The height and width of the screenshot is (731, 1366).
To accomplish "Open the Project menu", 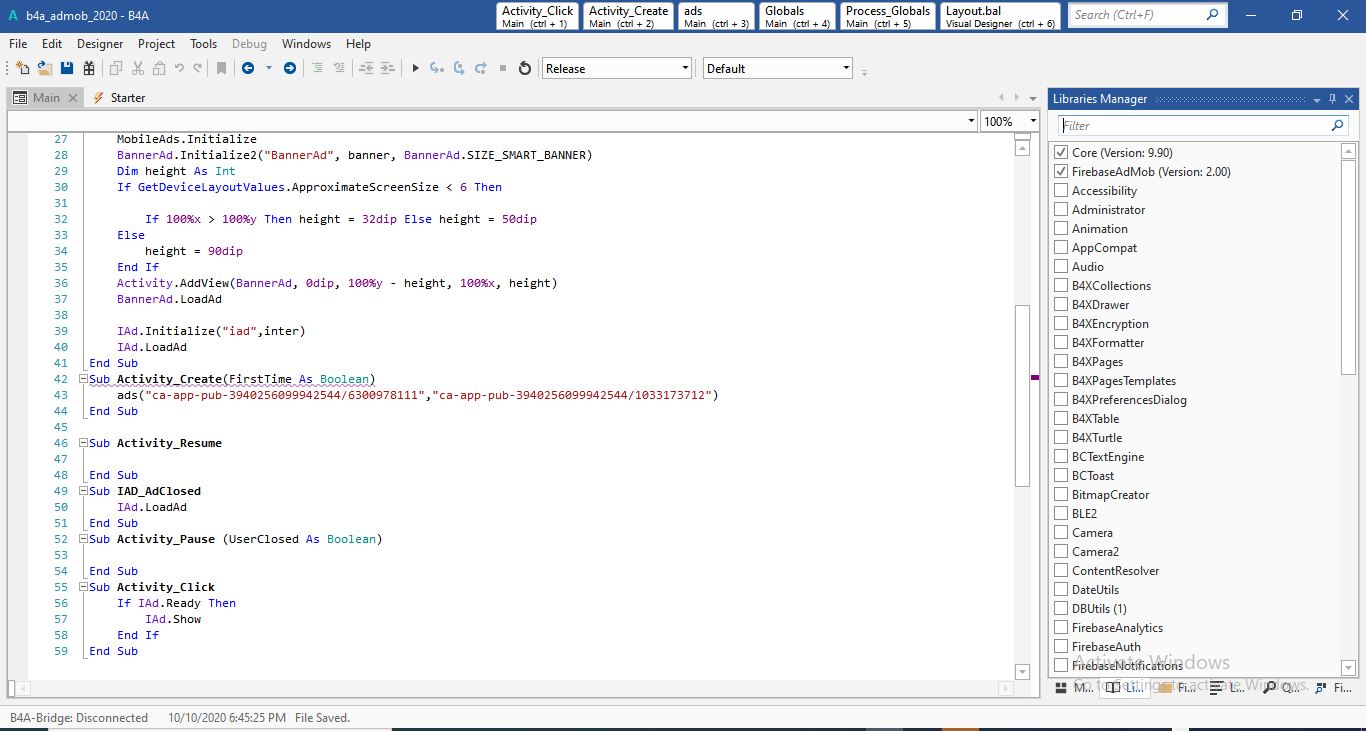I will (x=156, y=44).
